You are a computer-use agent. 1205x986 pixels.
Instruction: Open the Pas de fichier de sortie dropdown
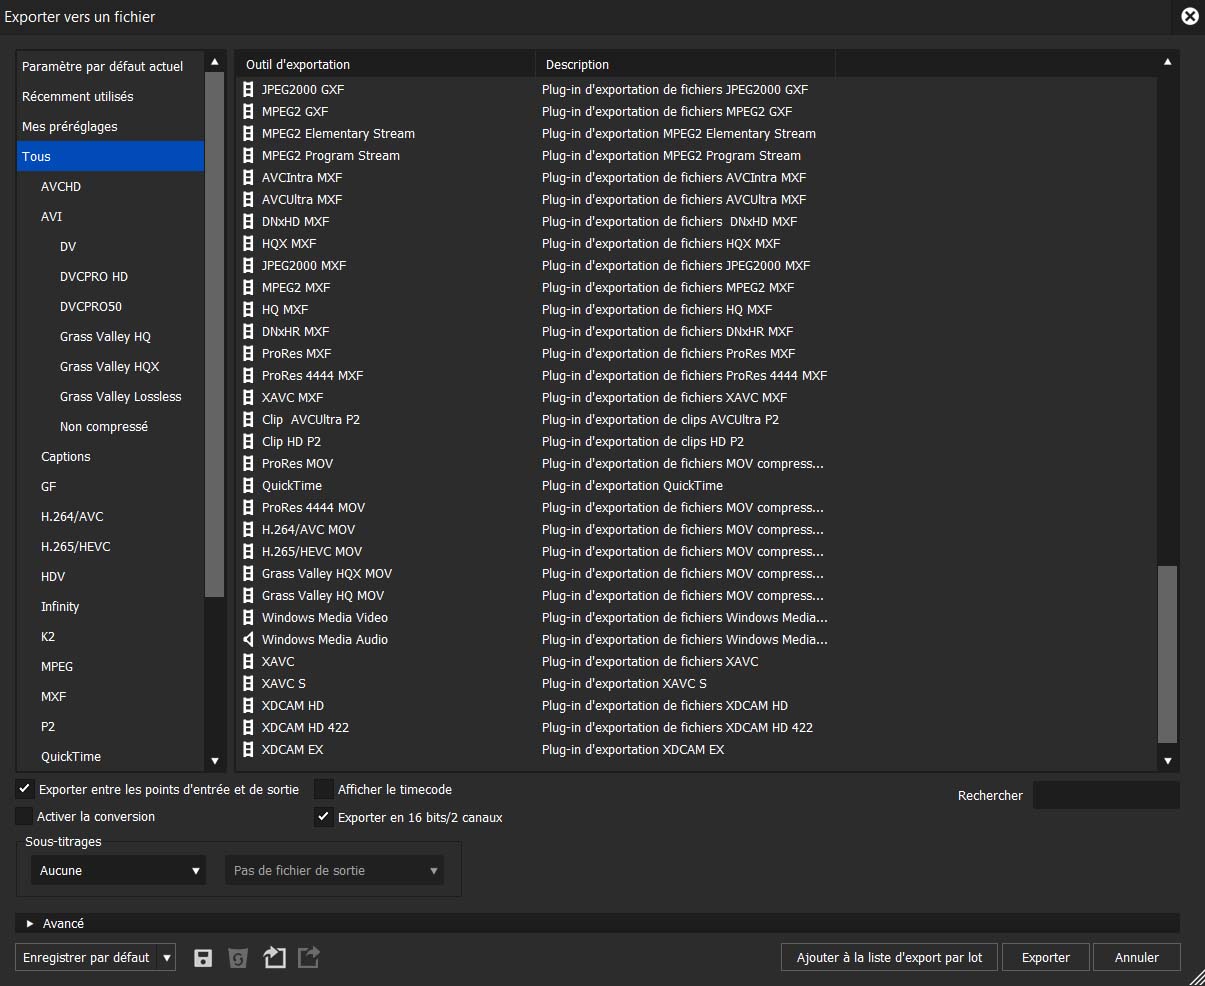click(x=335, y=870)
